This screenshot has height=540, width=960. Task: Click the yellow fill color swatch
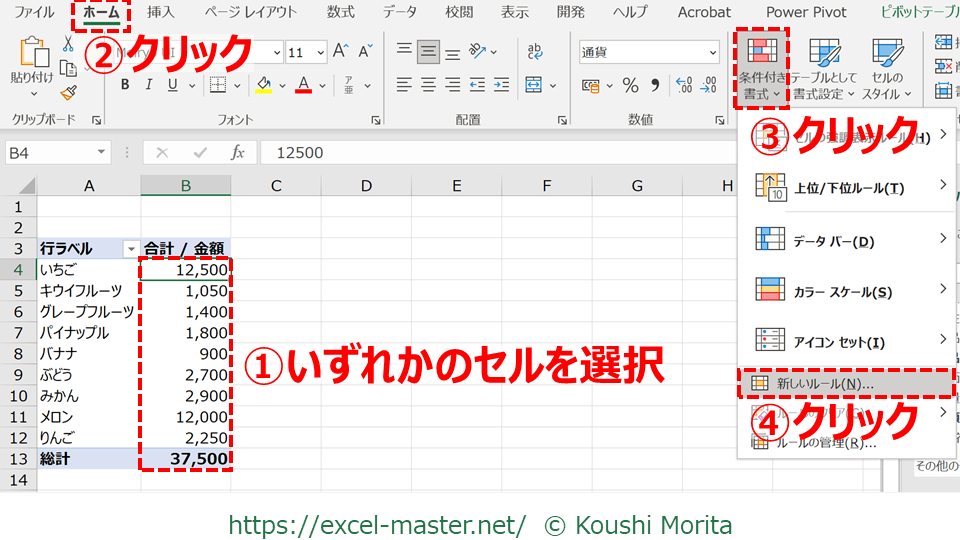point(264,85)
